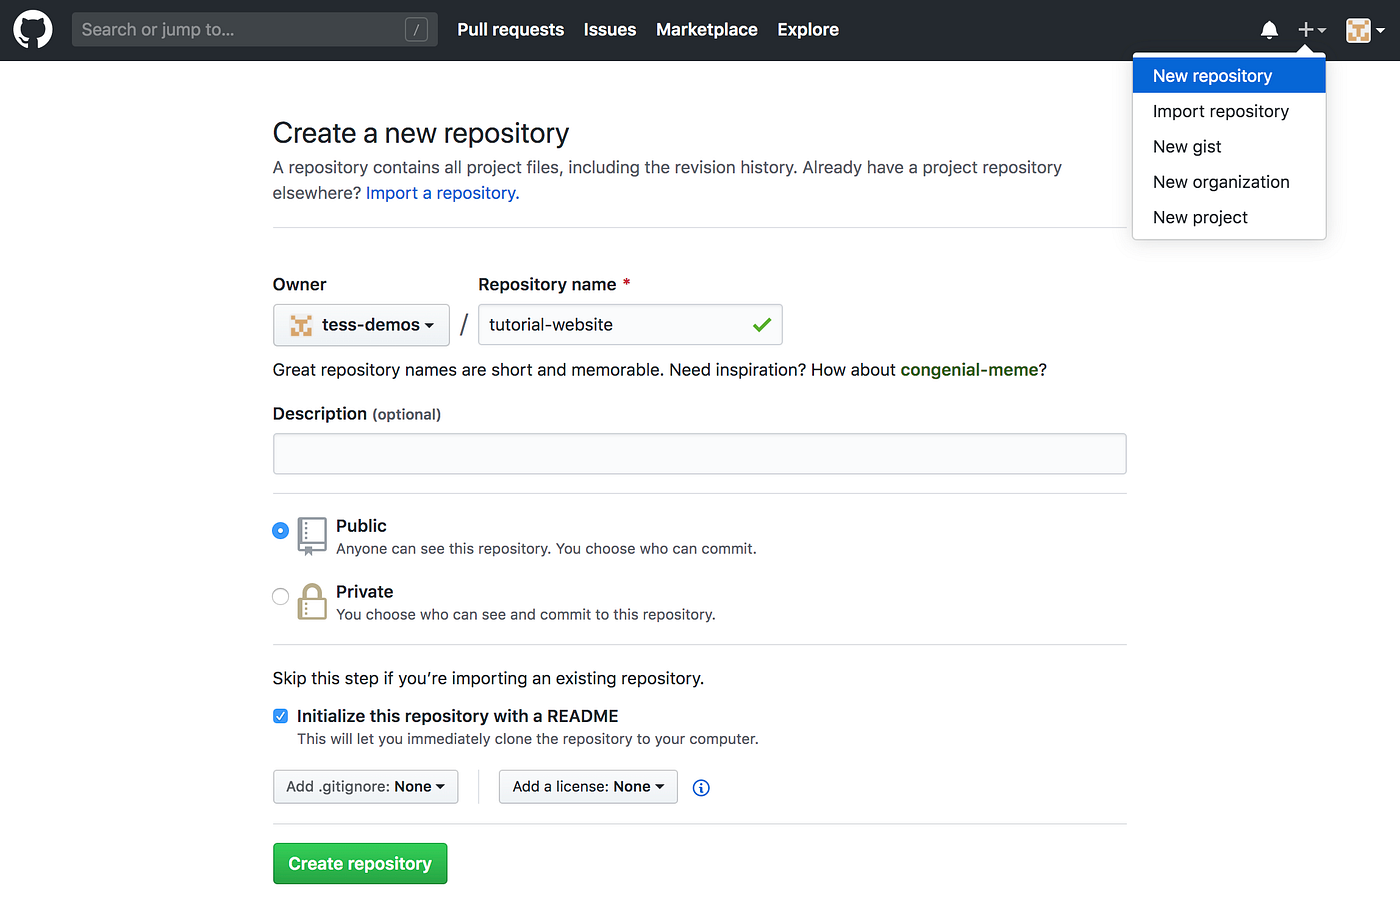This screenshot has width=1400, height=910.
Task: Choose New gist from menu
Action: click(x=1229, y=147)
